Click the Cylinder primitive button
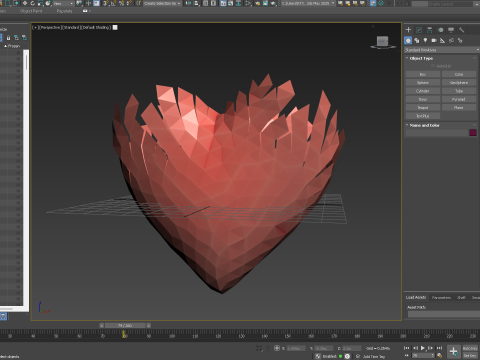 tap(423, 91)
